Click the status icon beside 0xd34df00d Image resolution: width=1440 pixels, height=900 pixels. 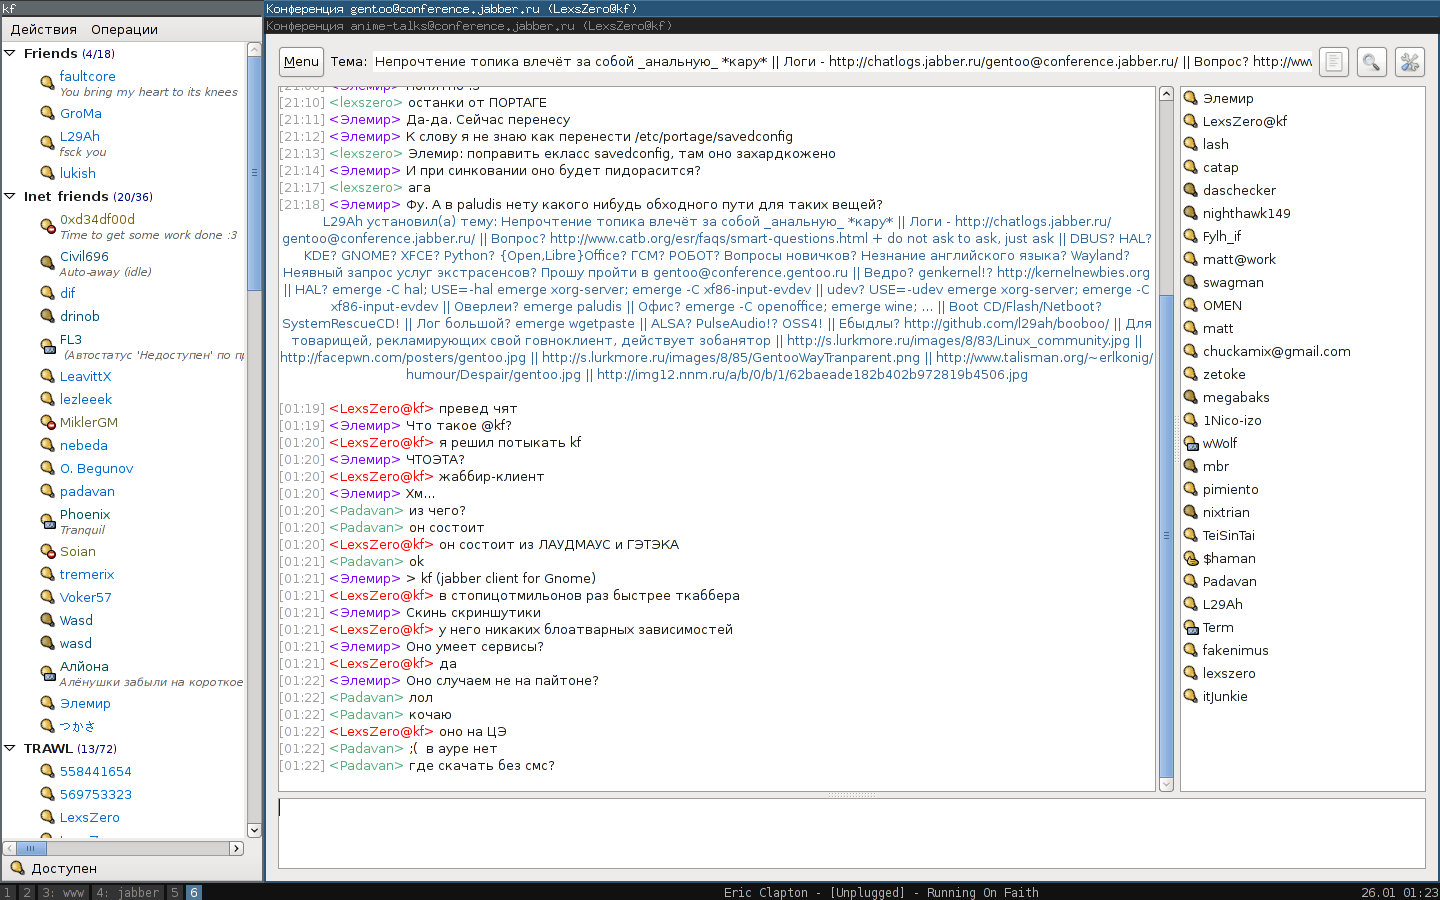[x=47, y=227]
